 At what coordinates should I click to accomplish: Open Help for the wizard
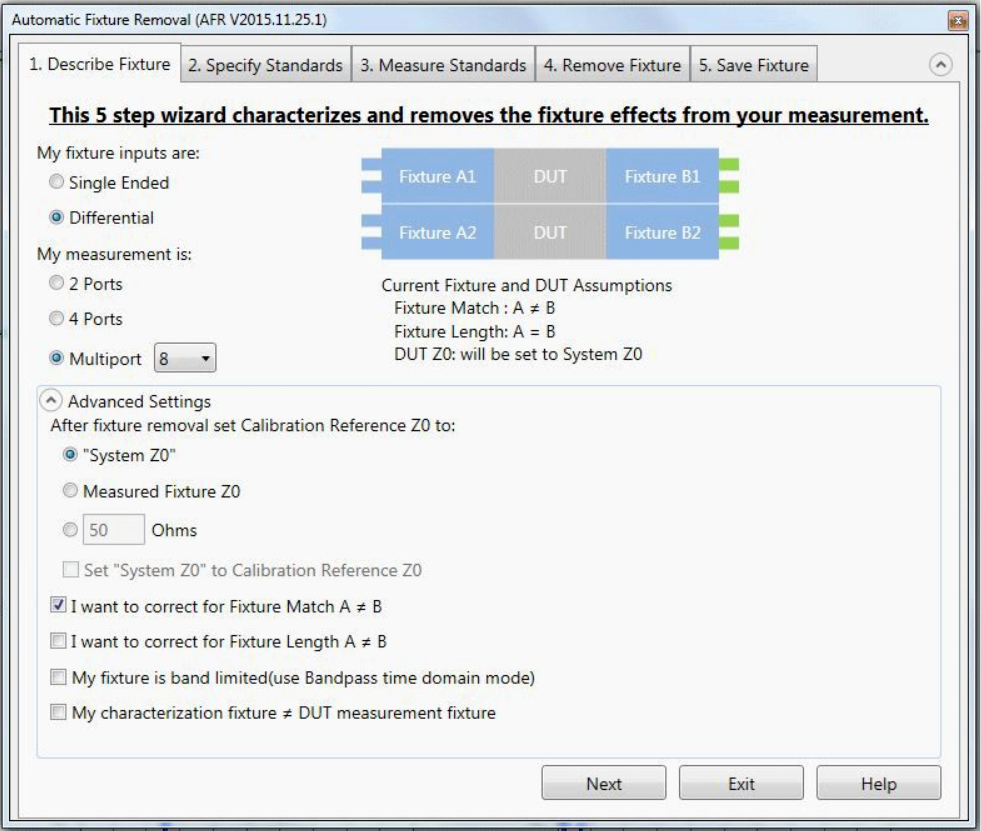(x=878, y=783)
